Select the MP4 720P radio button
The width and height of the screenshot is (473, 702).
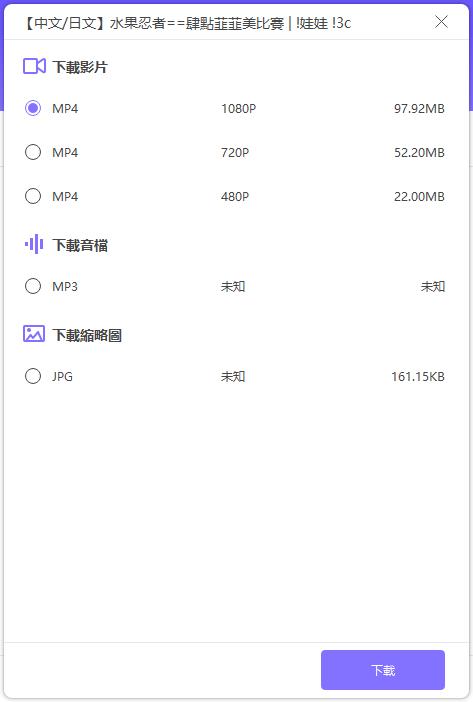tap(33, 152)
